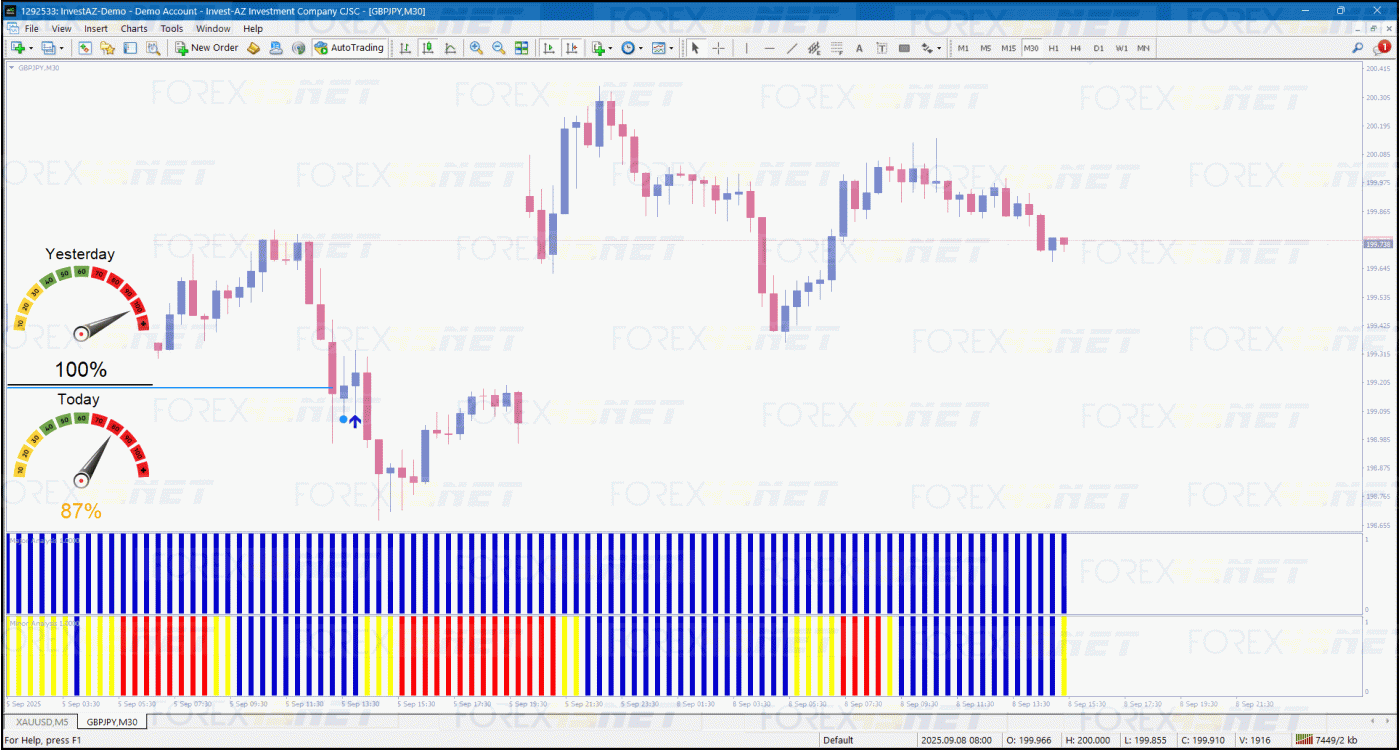
Task: Open the search magnifier in toolbar
Action: tap(1358, 48)
